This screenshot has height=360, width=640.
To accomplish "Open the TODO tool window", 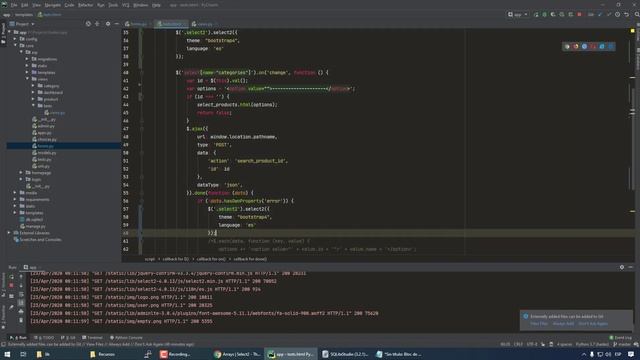I will click(44, 338).
